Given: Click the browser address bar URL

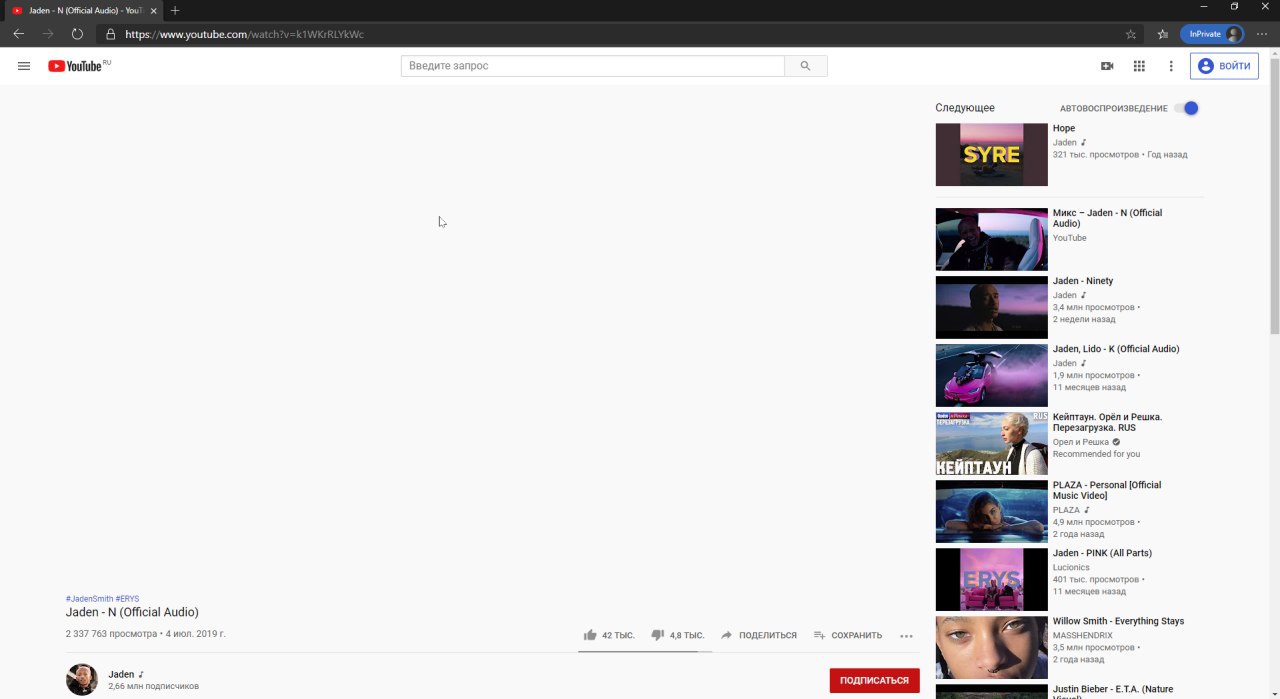Looking at the screenshot, I should (x=244, y=34).
